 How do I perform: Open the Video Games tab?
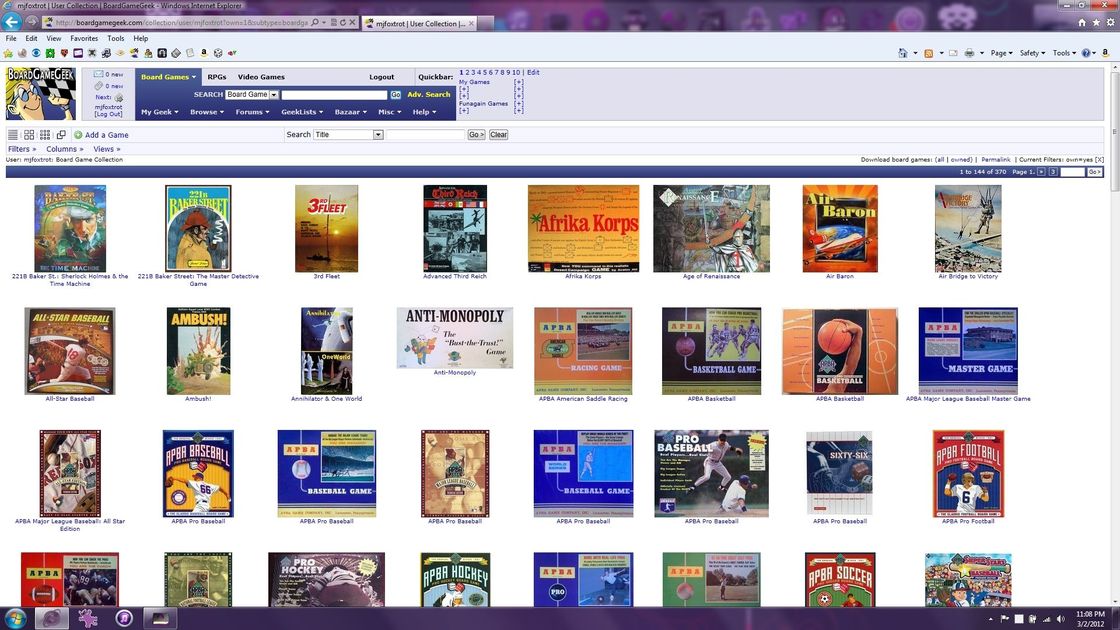click(x=261, y=77)
